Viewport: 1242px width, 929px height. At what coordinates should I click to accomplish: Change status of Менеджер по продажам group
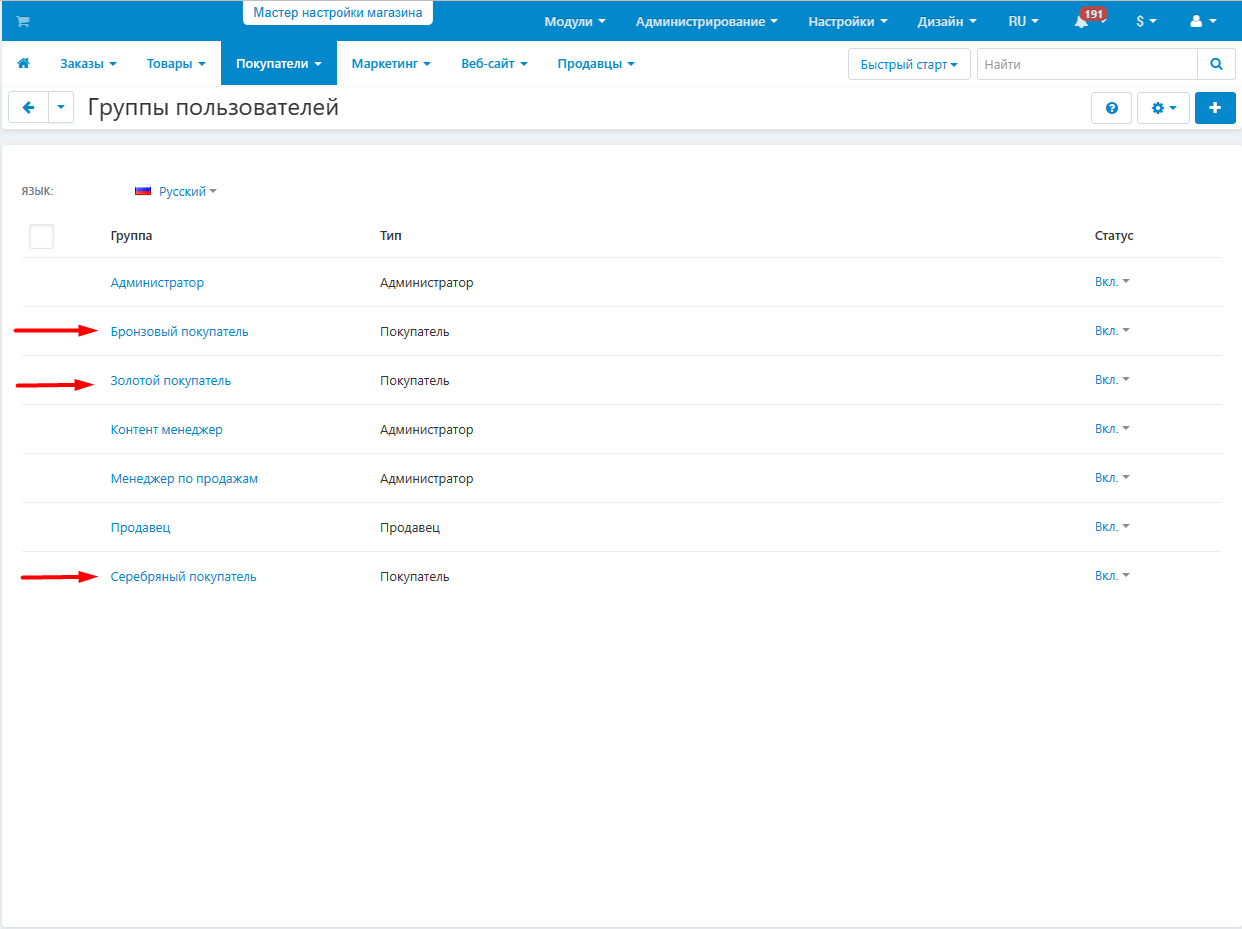click(1112, 478)
